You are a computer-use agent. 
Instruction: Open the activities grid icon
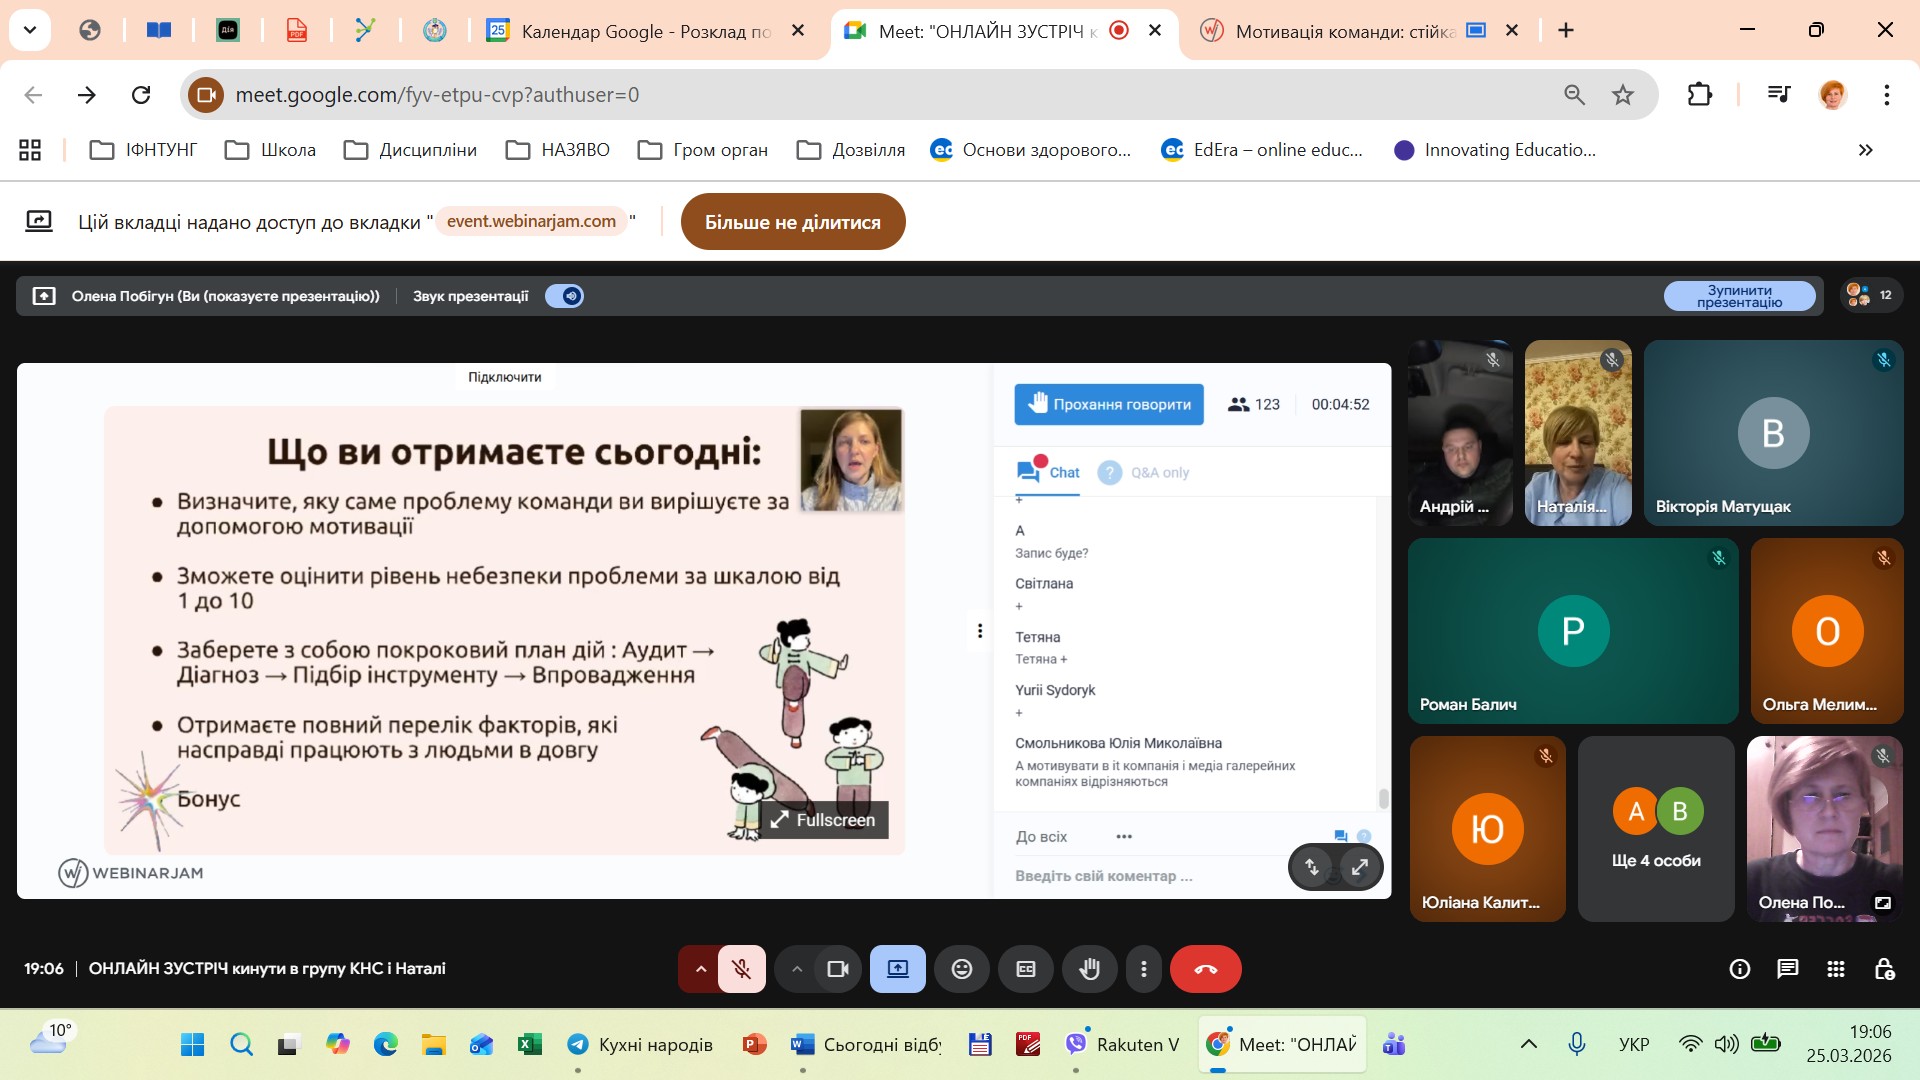[1835, 969]
